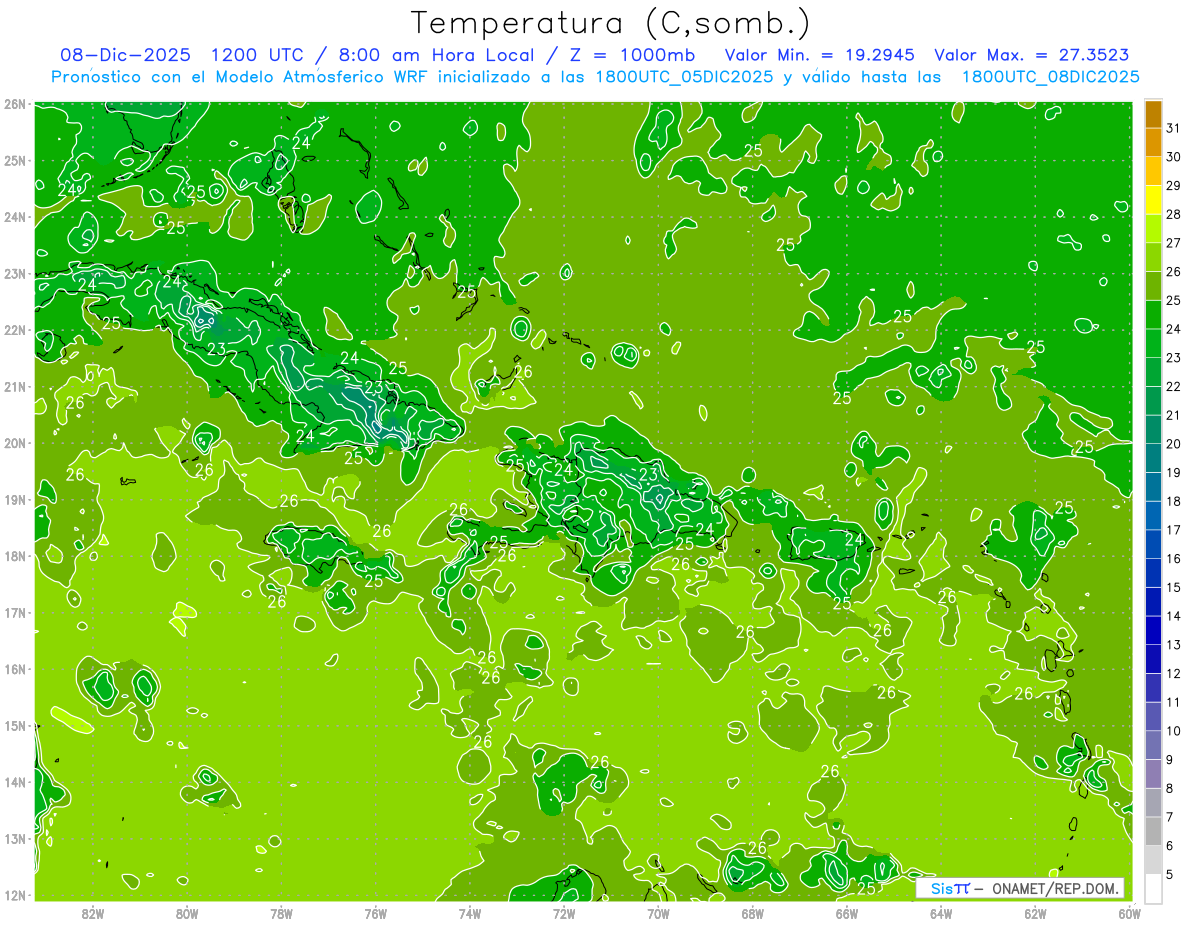The width and height of the screenshot is (1200, 927).
Task: Click the 74W longitude axis label
Action: tap(470, 913)
